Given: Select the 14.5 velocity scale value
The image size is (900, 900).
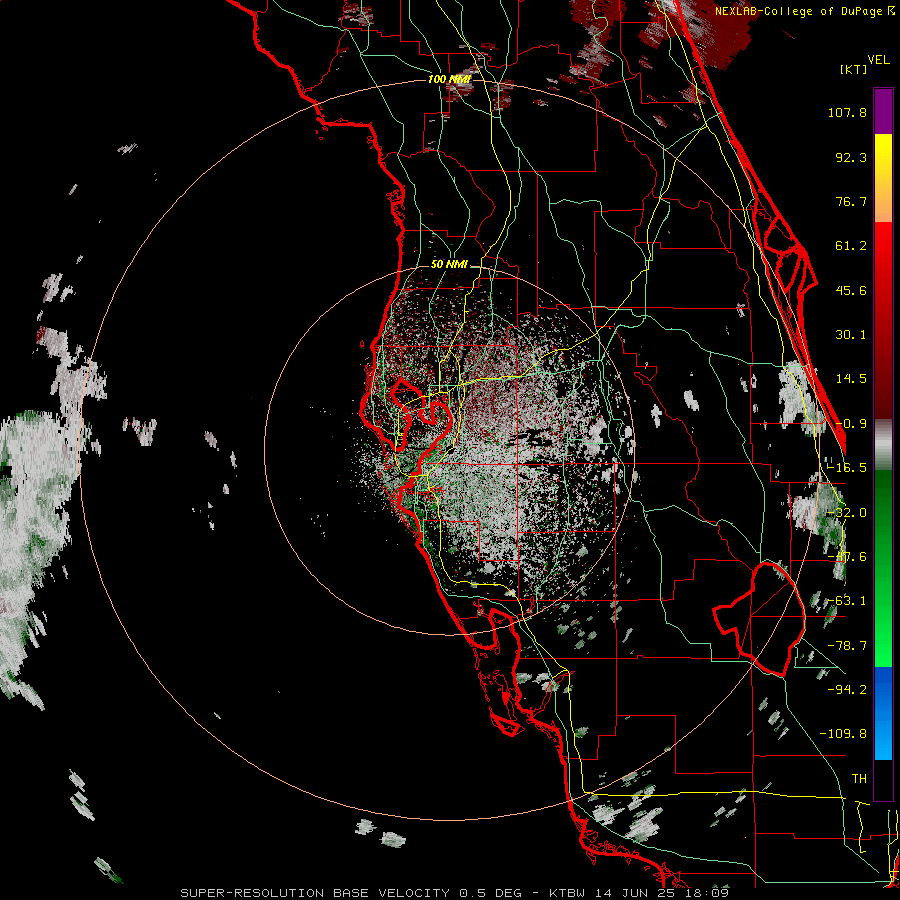Looking at the screenshot, I should [851, 379].
